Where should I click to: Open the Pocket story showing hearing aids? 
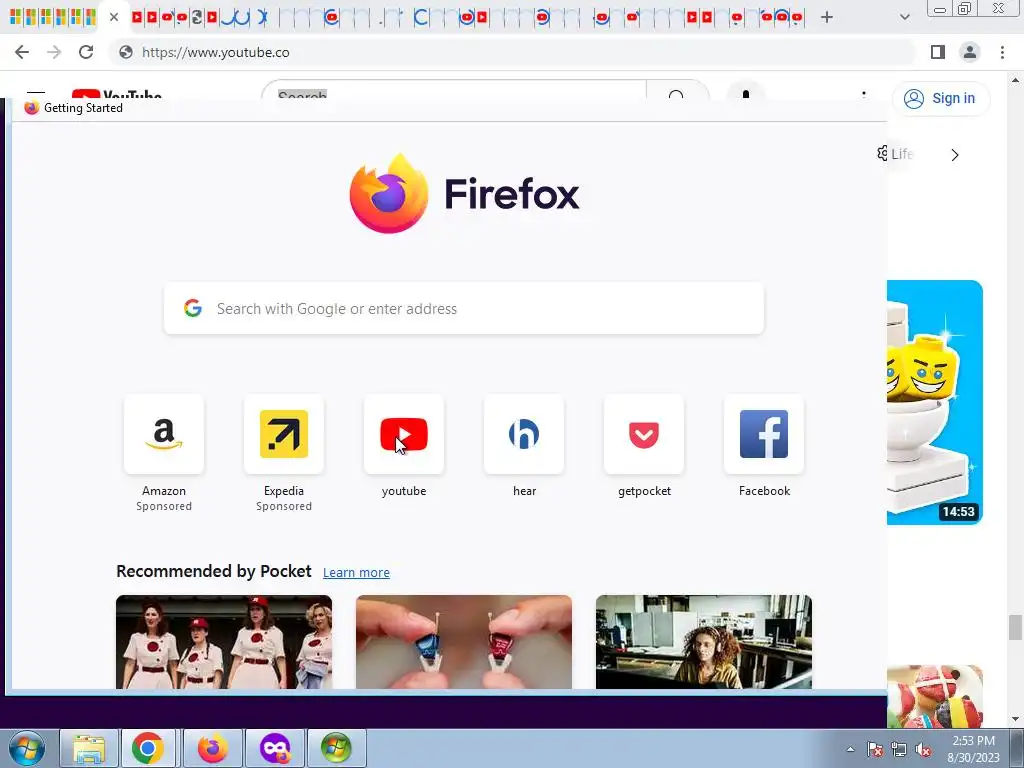point(464,642)
